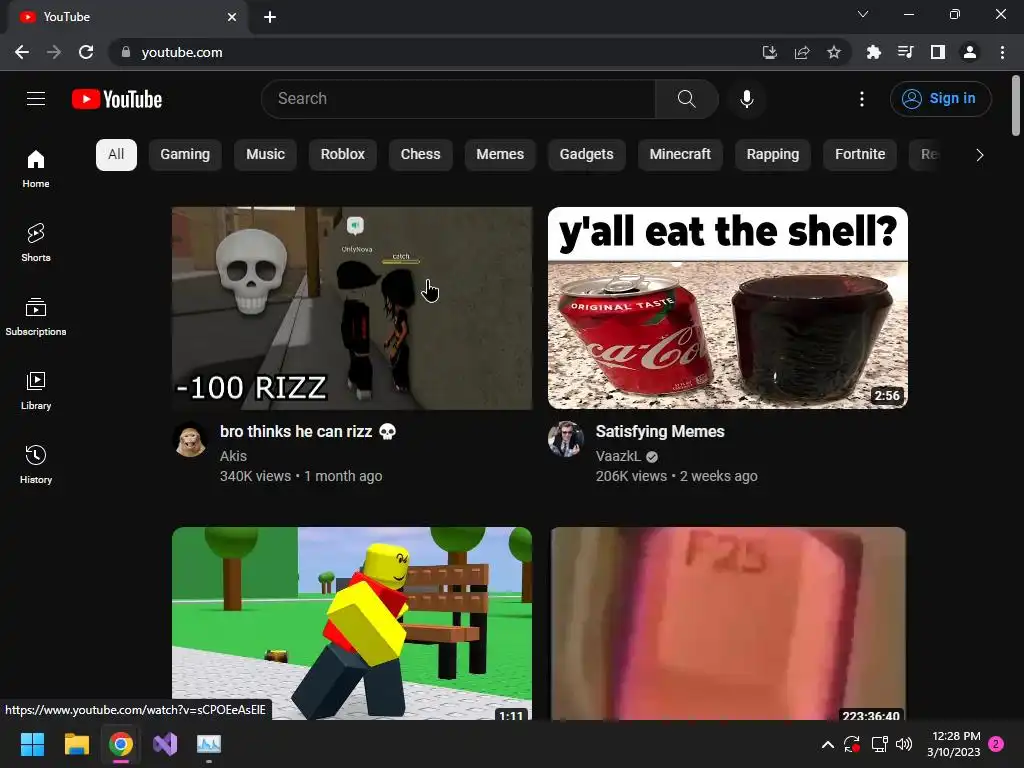The image size is (1024, 768).
Task: Close the YouTube tab
Action: tap(232, 17)
